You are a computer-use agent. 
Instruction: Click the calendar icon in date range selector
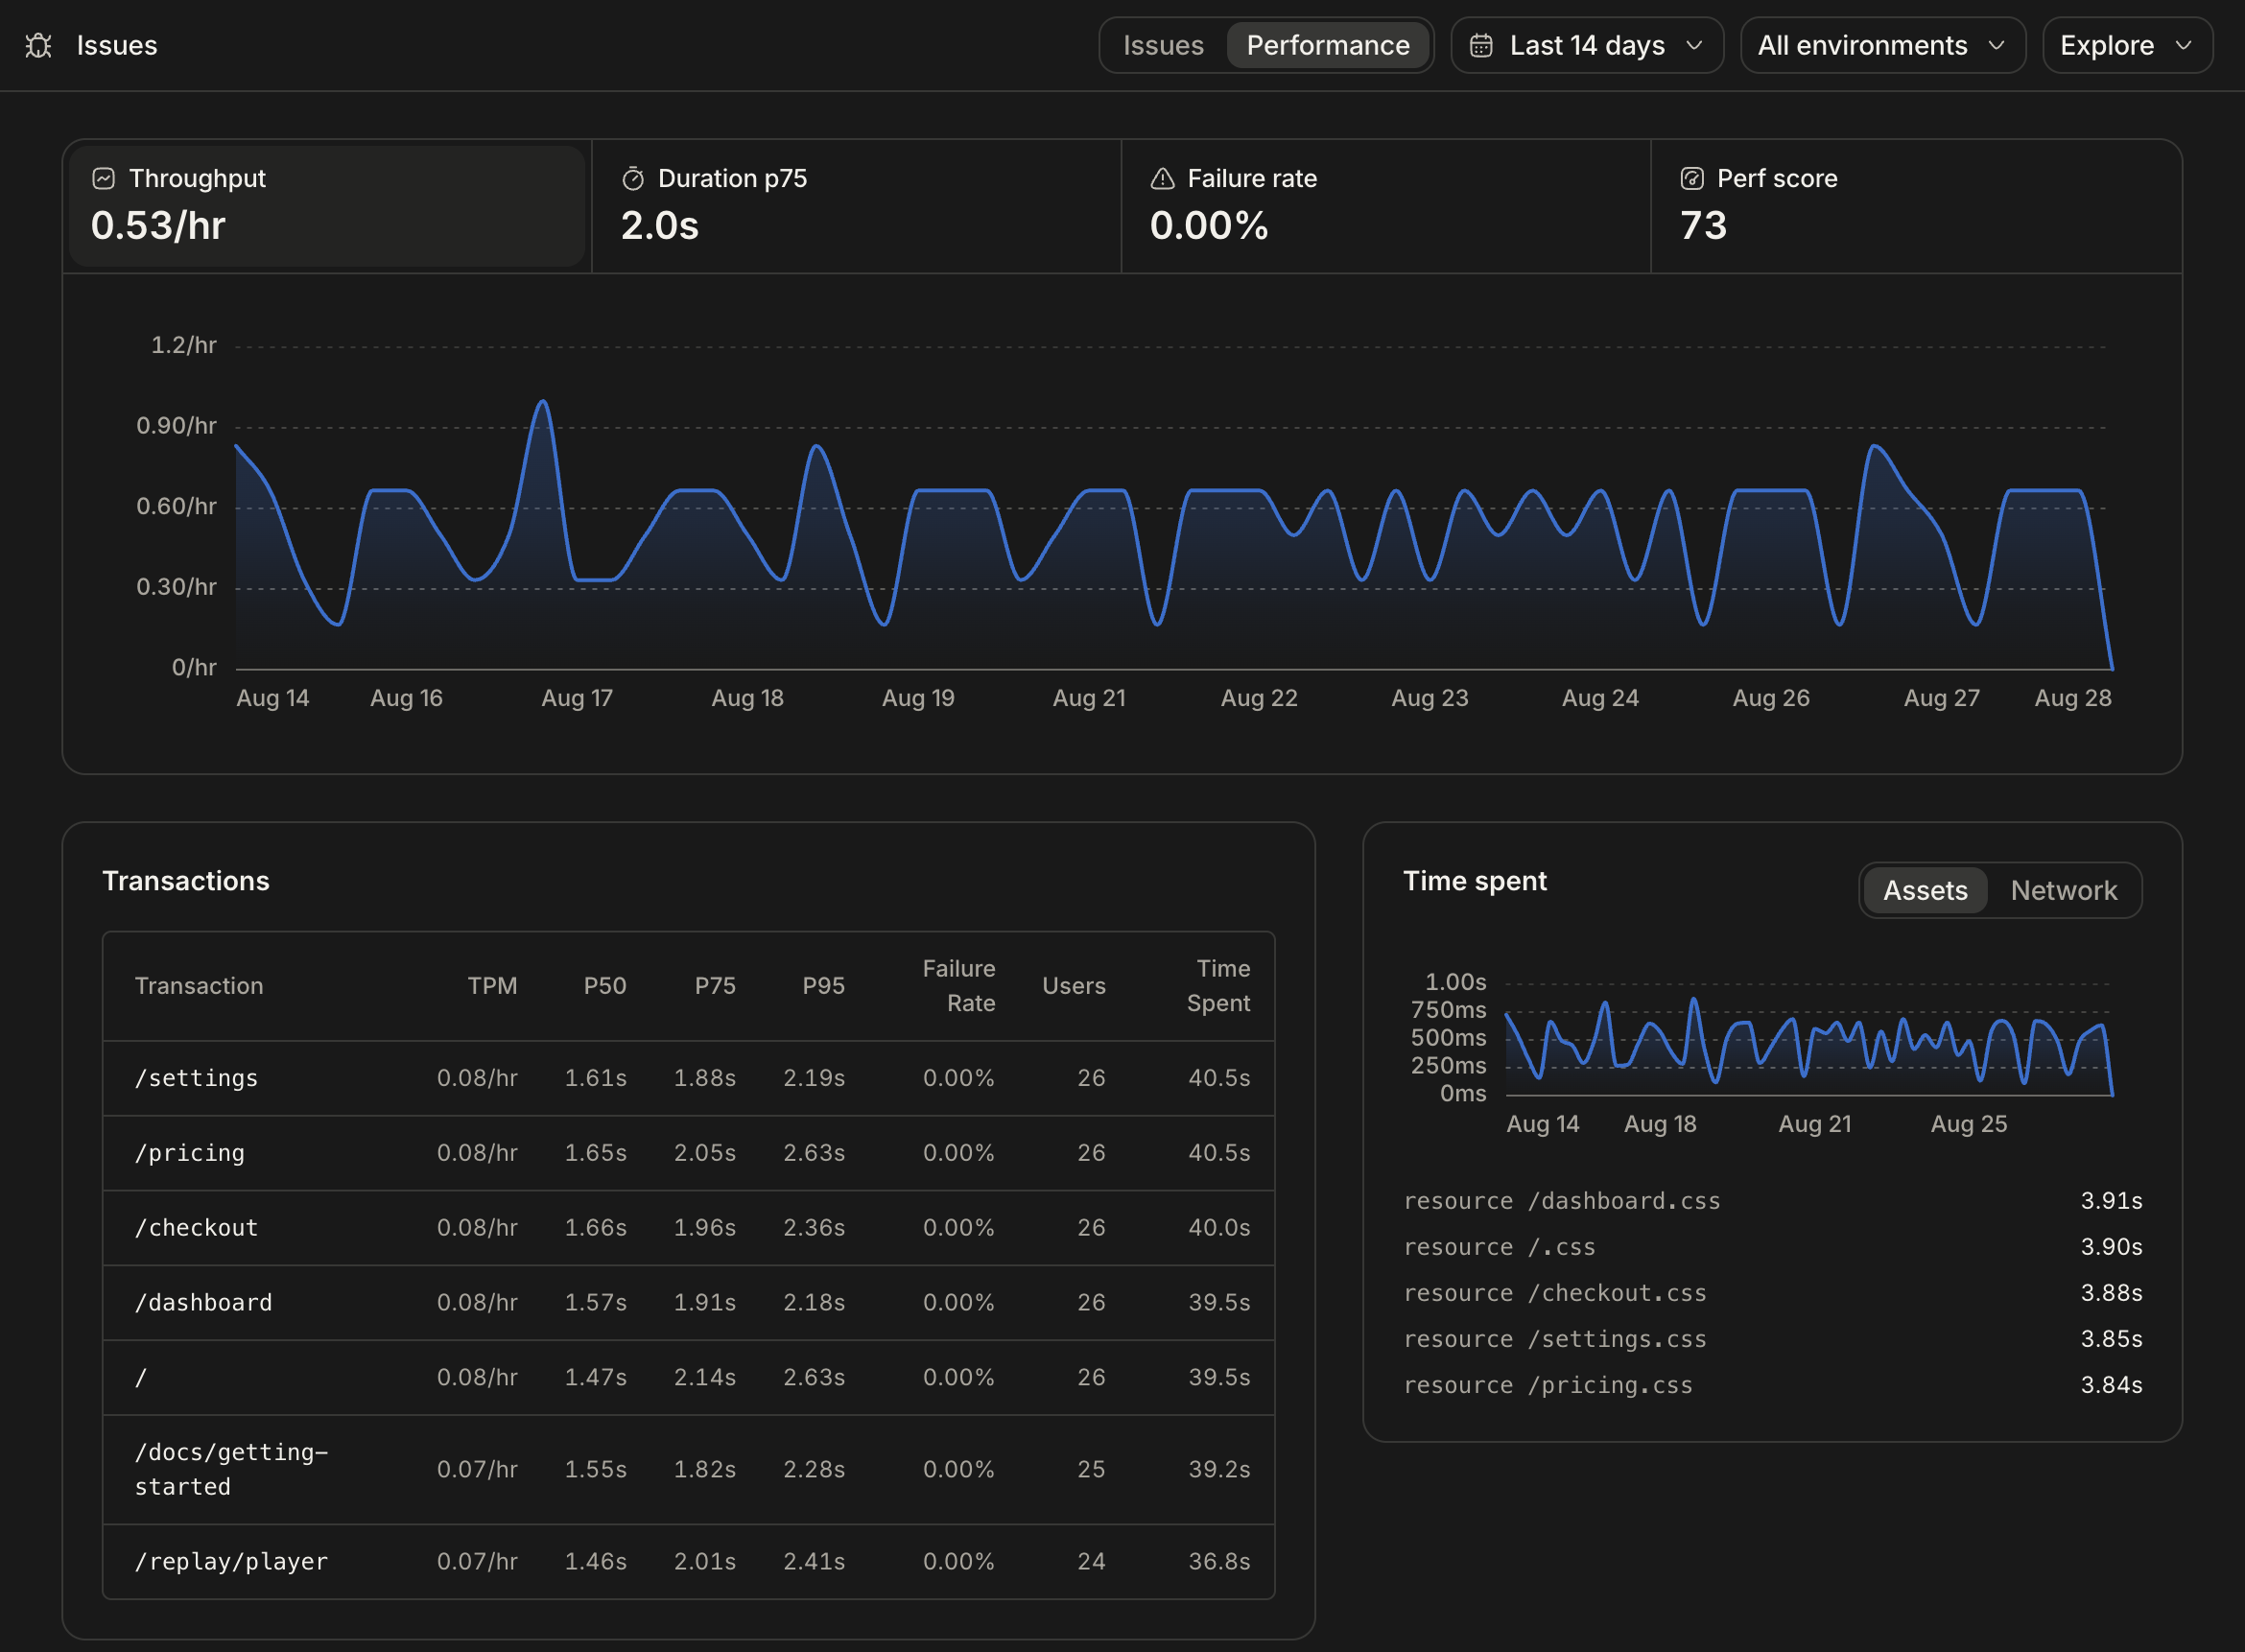[1481, 45]
